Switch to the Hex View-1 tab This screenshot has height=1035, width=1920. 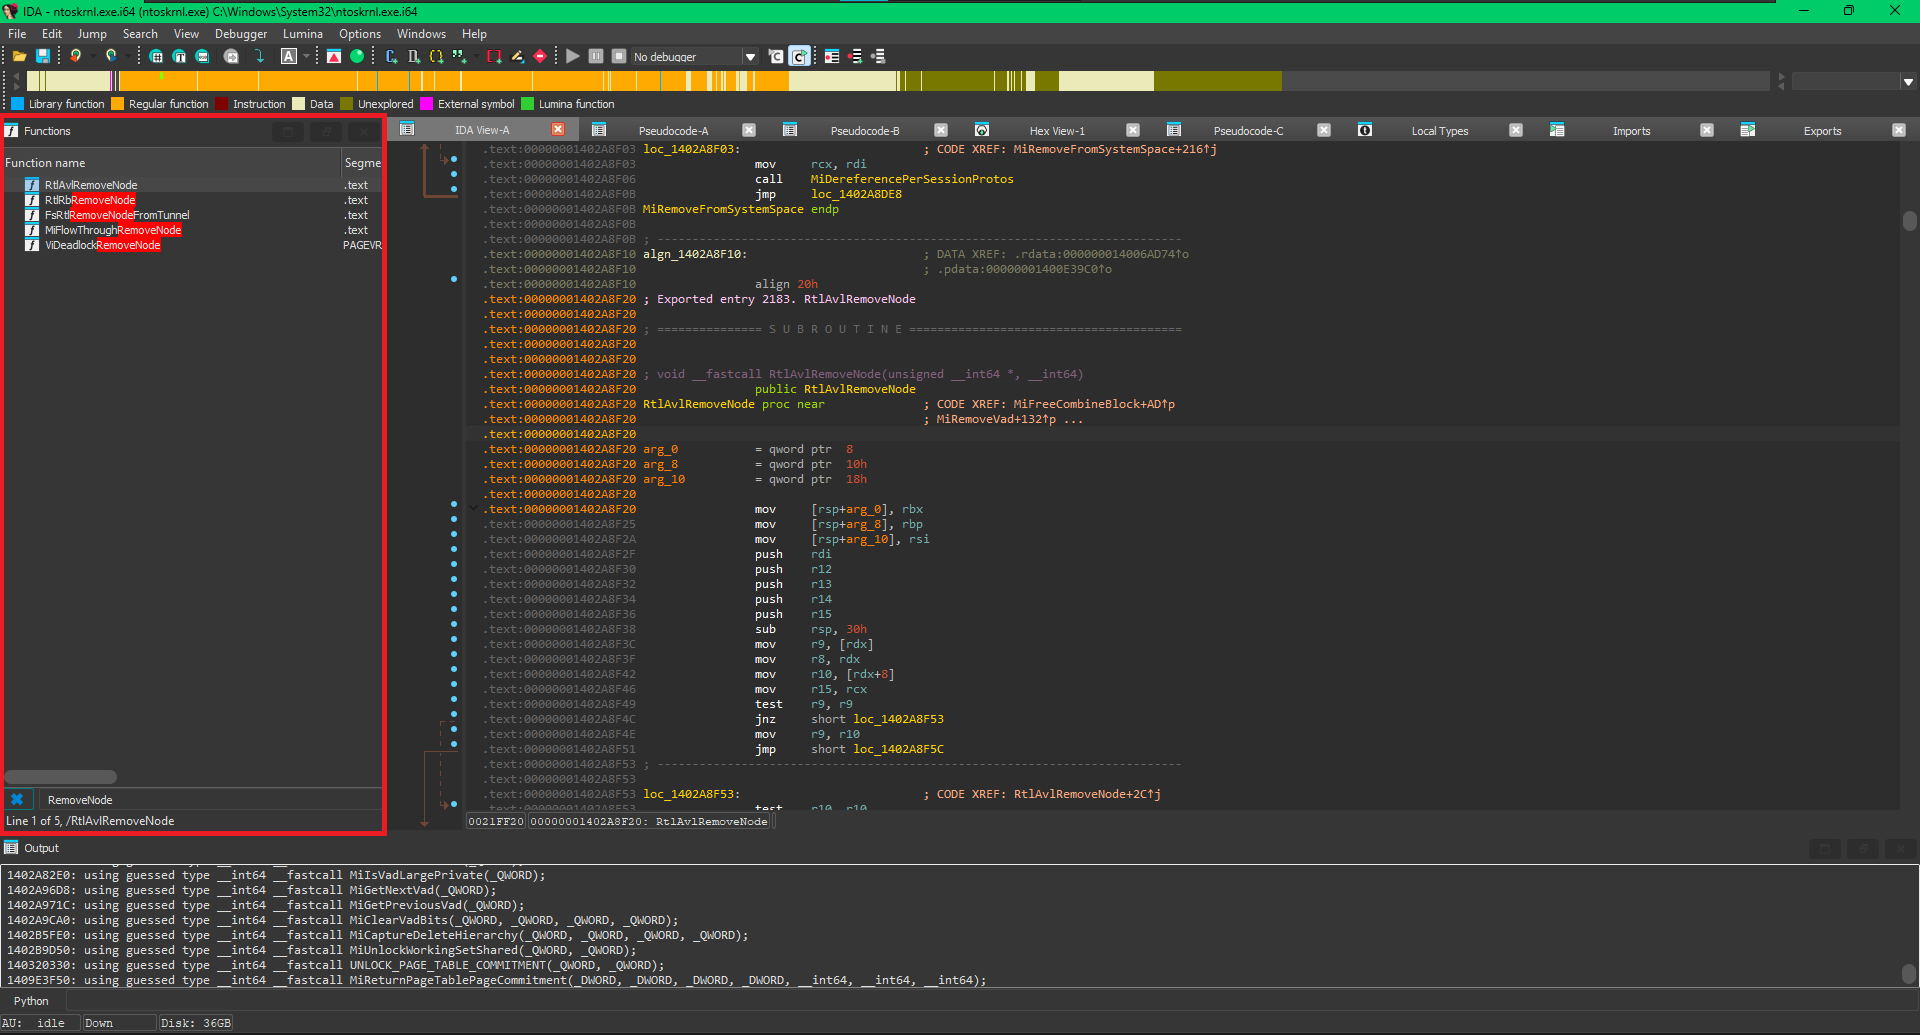(1056, 131)
